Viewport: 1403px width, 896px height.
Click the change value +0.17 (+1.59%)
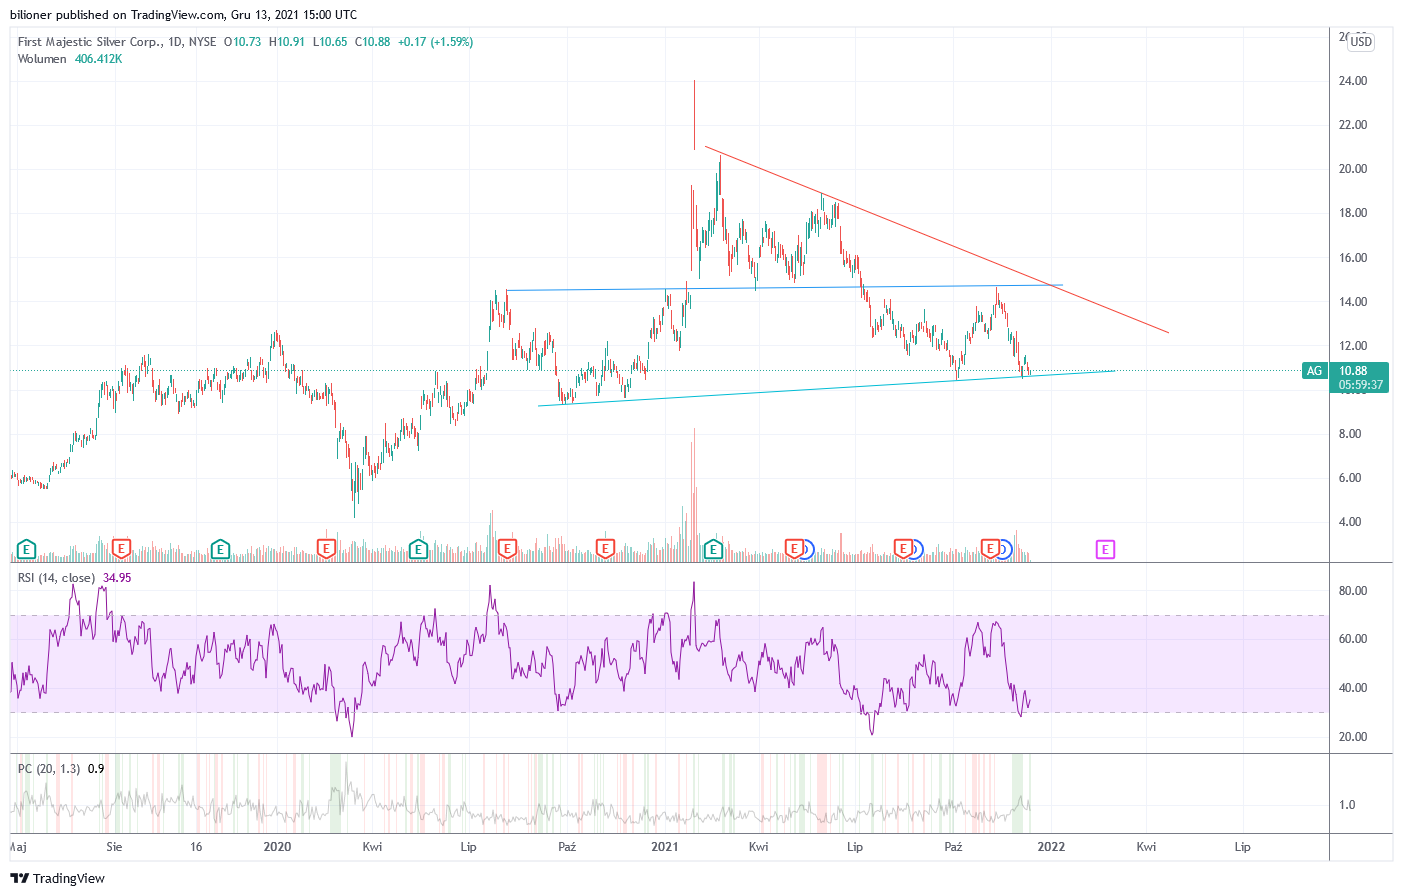click(x=435, y=42)
